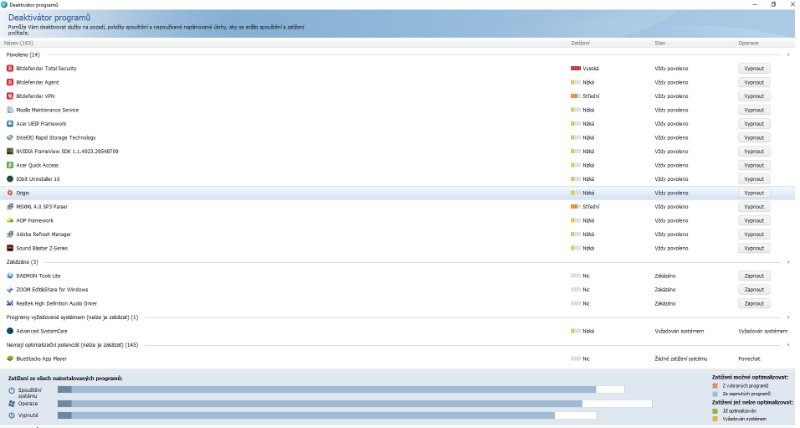Screen dimensions: 800x428
Task: Click the IObit Uninstaller 10 icon
Action: [10, 179]
